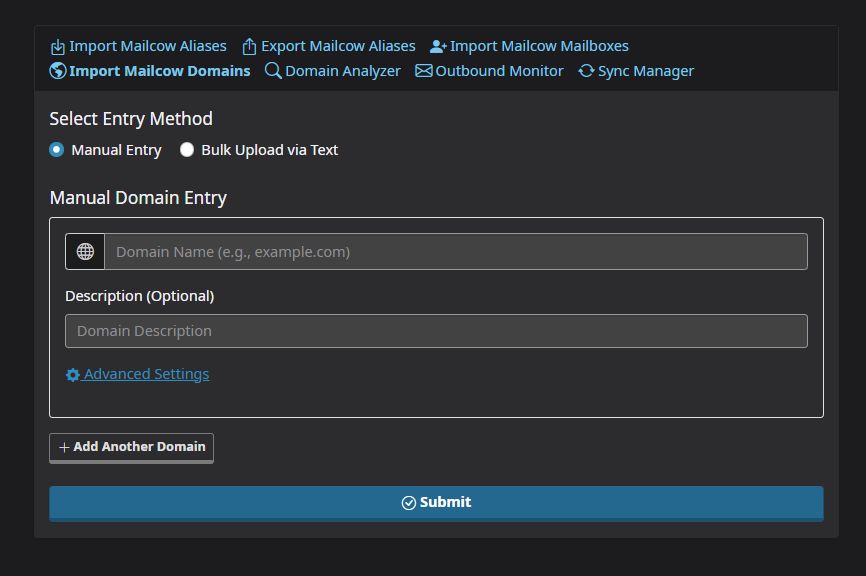Switch to the Export Mailcow Aliases tab
This screenshot has width=866, height=576.
(338, 46)
